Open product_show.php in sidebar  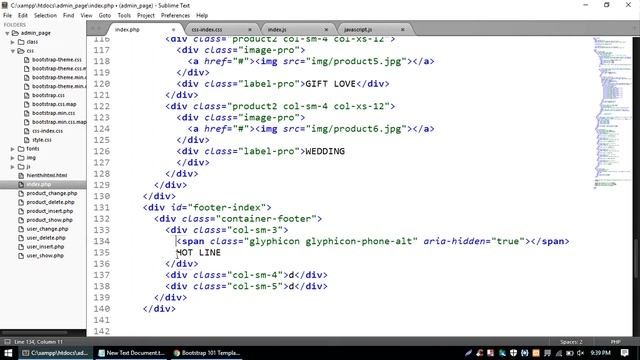(49, 220)
